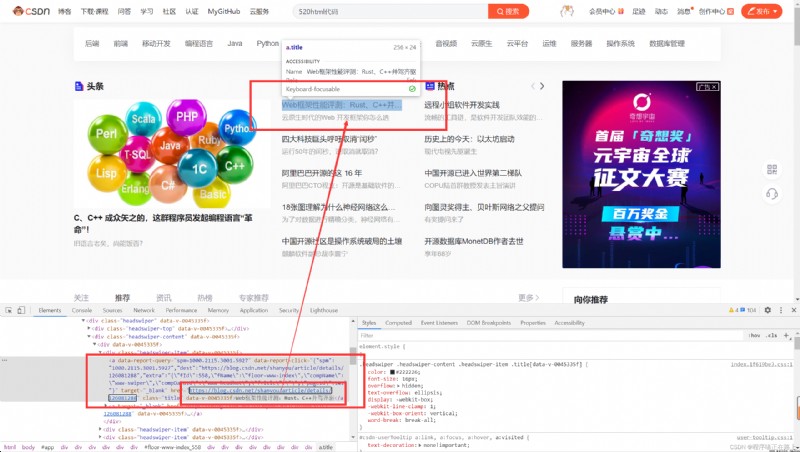Open user-tooltip.css:1 source link
The height and width of the screenshot is (452, 800).
(x=764, y=437)
